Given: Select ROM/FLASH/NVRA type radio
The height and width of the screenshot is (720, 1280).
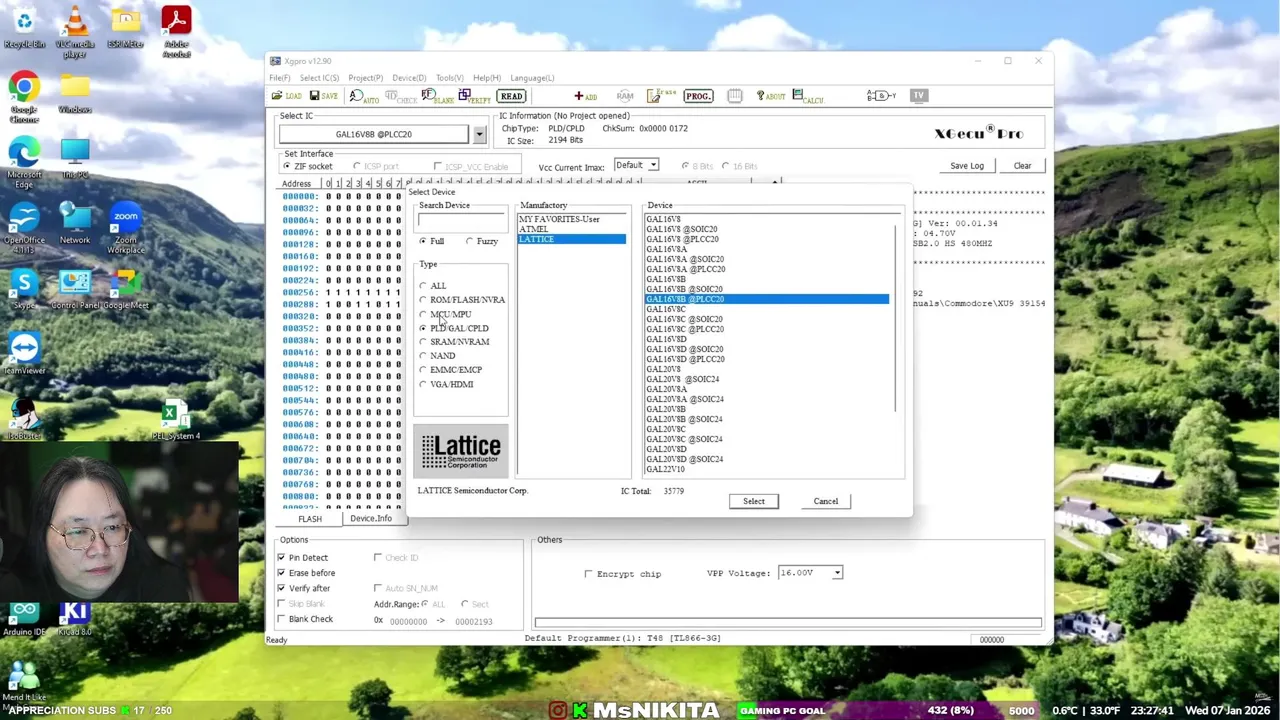Looking at the screenshot, I should click(x=423, y=300).
